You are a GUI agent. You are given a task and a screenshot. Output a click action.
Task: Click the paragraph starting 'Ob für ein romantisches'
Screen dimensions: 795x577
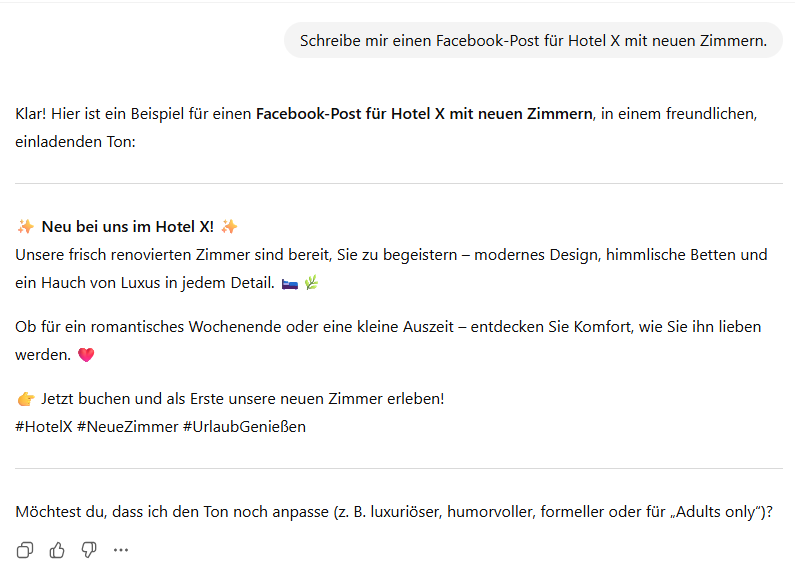click(x=388, y=327)
